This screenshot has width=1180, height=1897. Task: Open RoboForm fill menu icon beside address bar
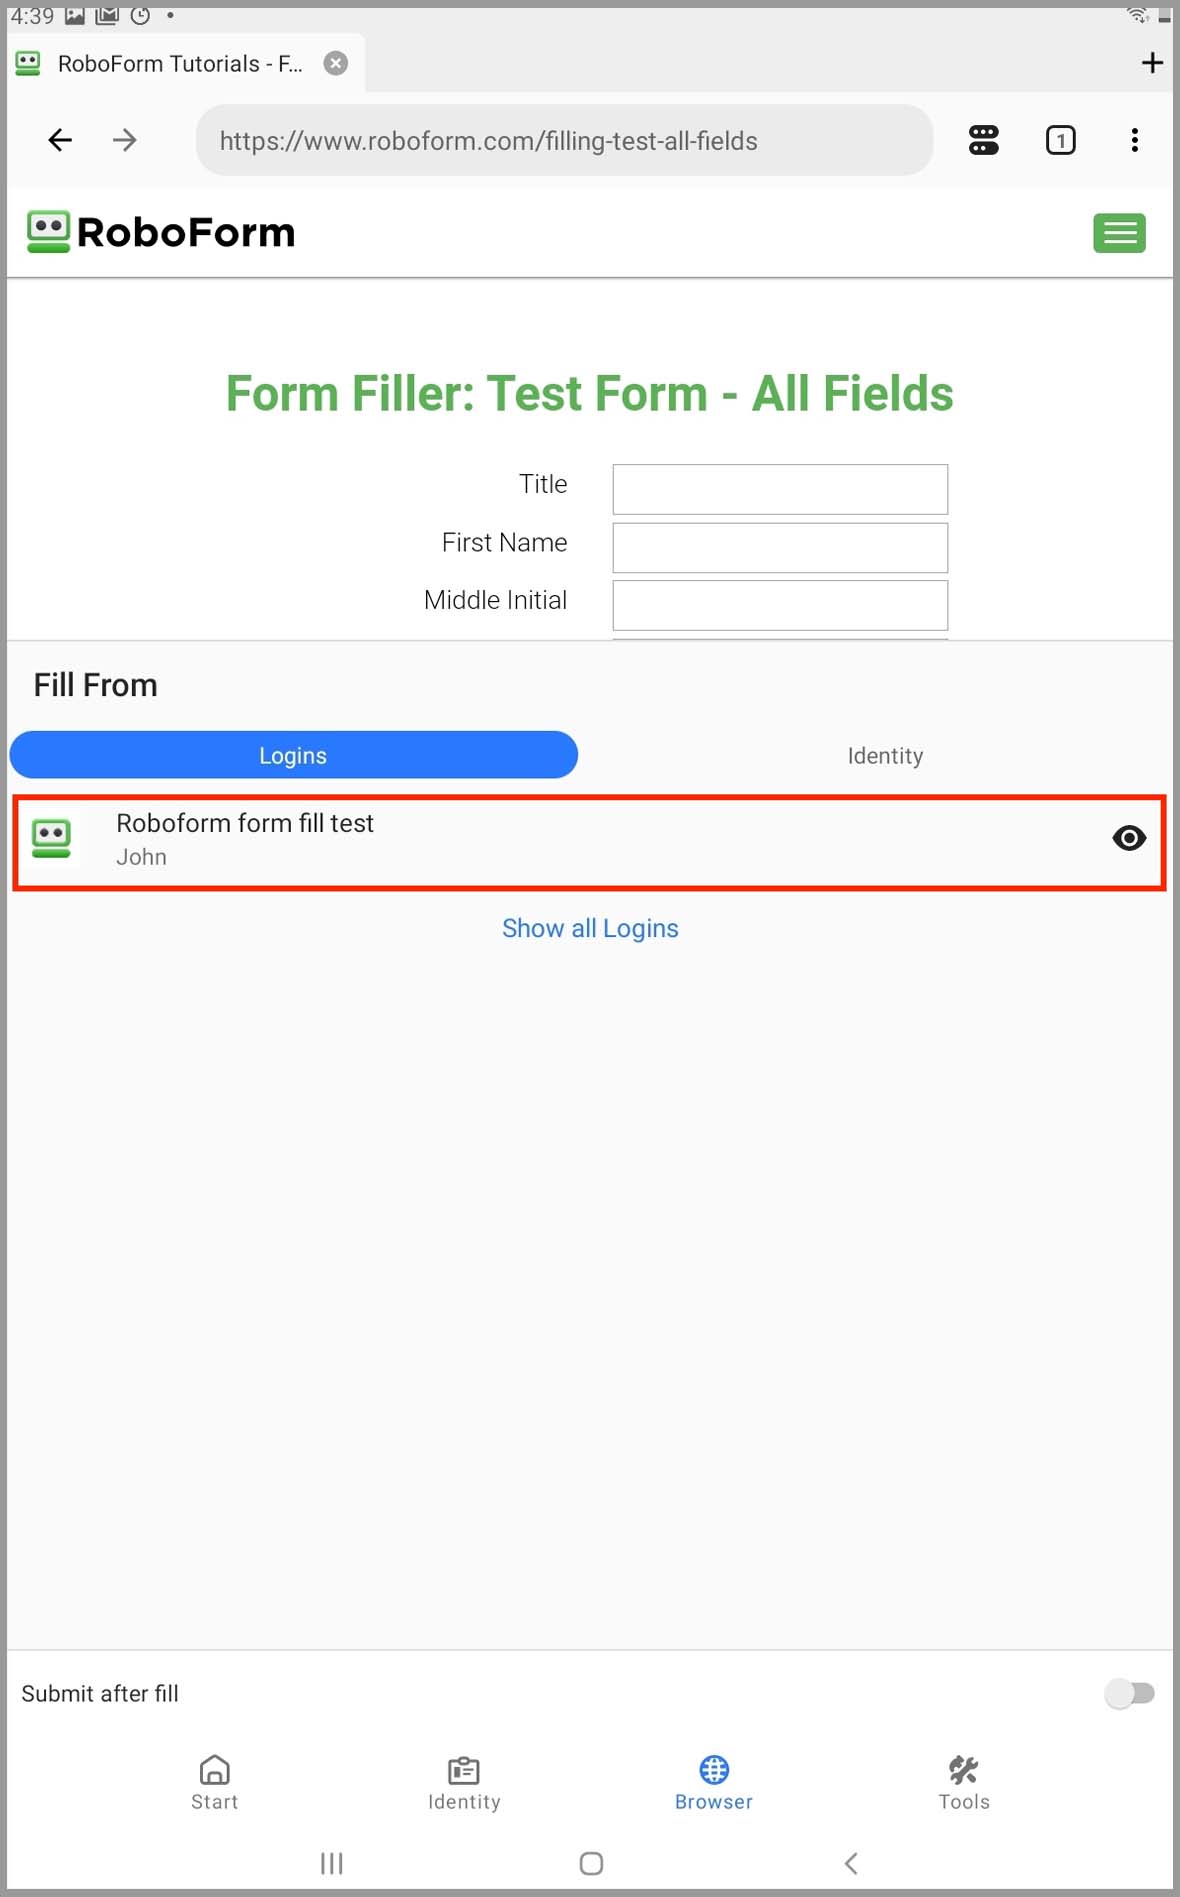tap(983, 140)
